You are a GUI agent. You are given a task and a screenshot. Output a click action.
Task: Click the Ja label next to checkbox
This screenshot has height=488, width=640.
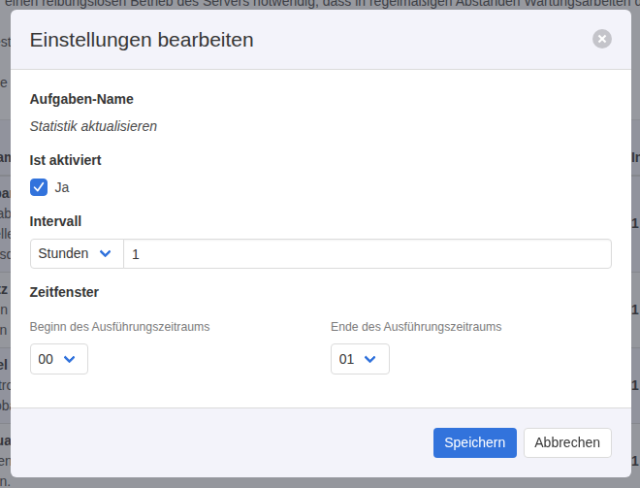click(x=62, y=188)
